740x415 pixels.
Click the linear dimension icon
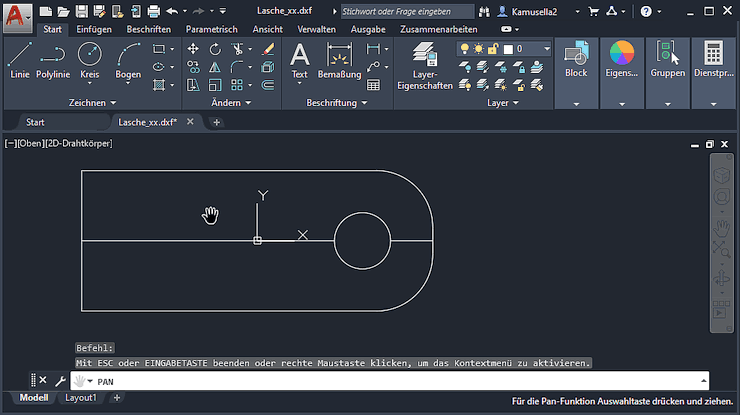point(373,49)
